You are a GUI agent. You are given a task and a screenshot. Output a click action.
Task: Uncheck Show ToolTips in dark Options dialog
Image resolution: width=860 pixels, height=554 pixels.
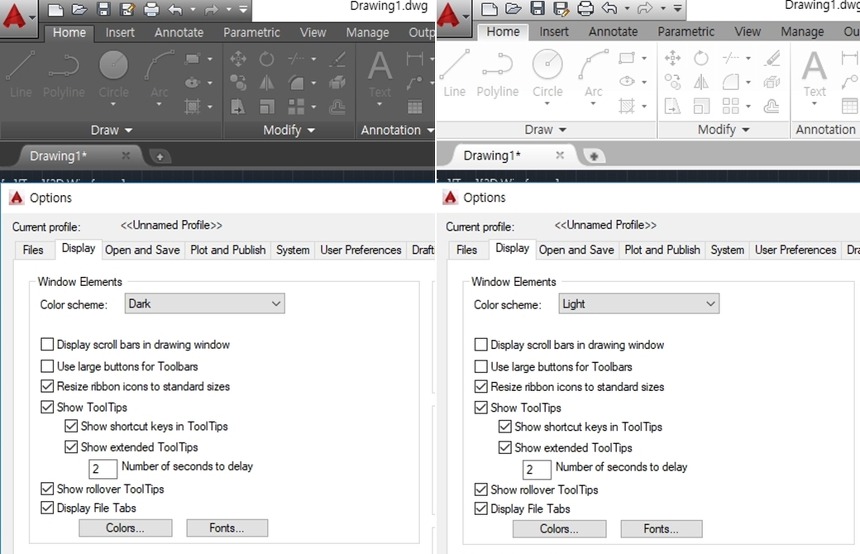click(x=47, y=407)
